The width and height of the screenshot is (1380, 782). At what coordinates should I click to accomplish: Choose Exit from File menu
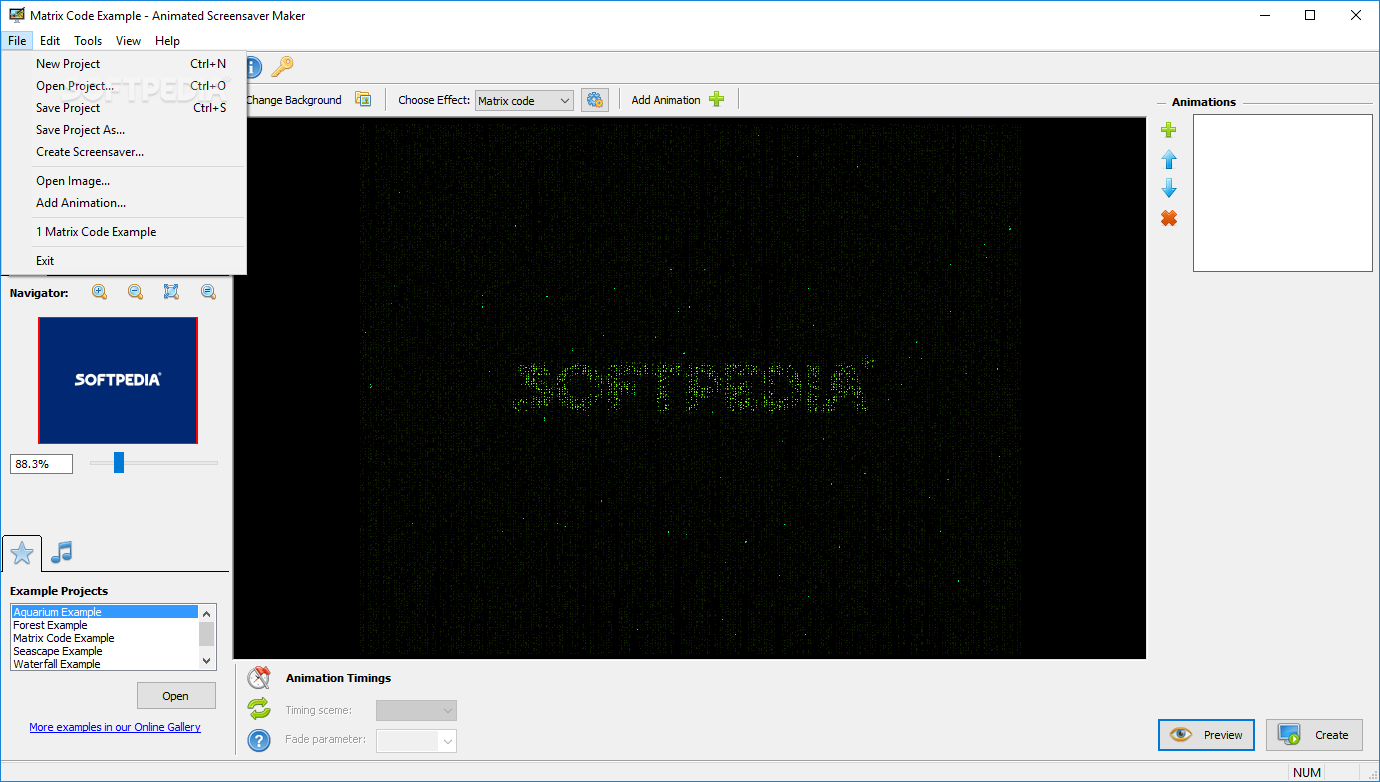[x=124, y=261]
